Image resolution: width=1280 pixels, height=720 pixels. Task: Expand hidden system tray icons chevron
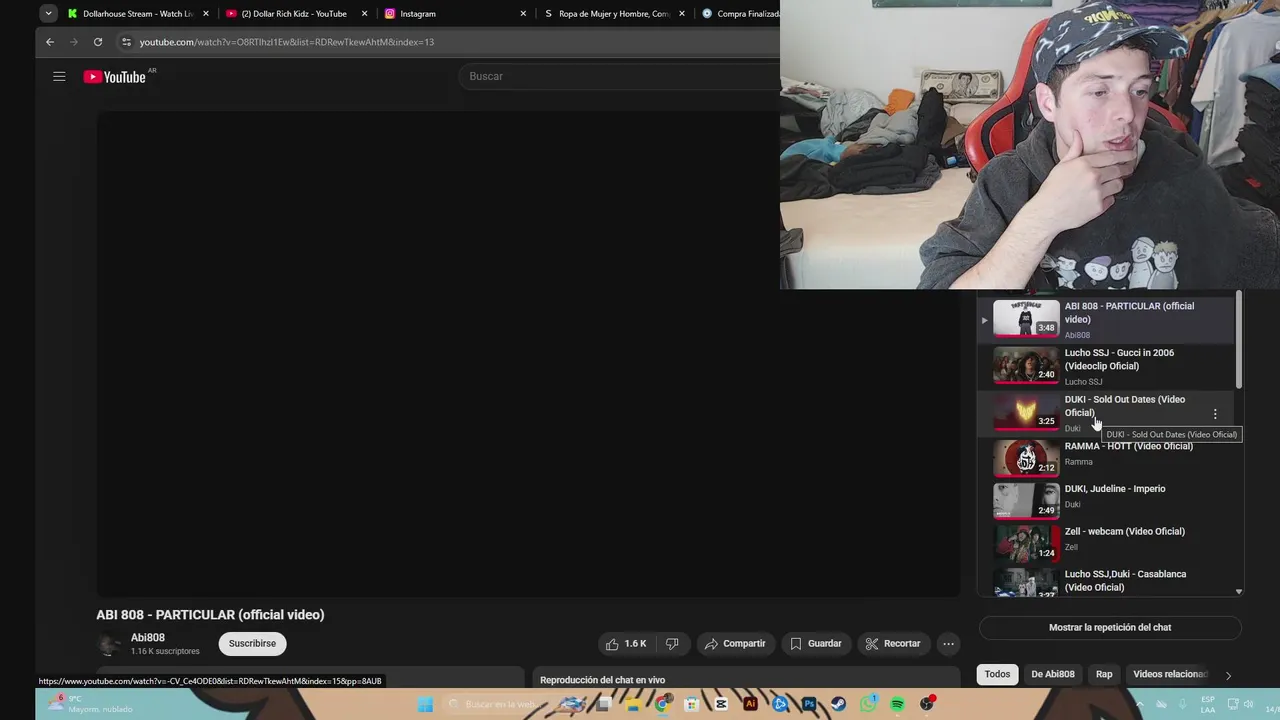[1140, 704]
